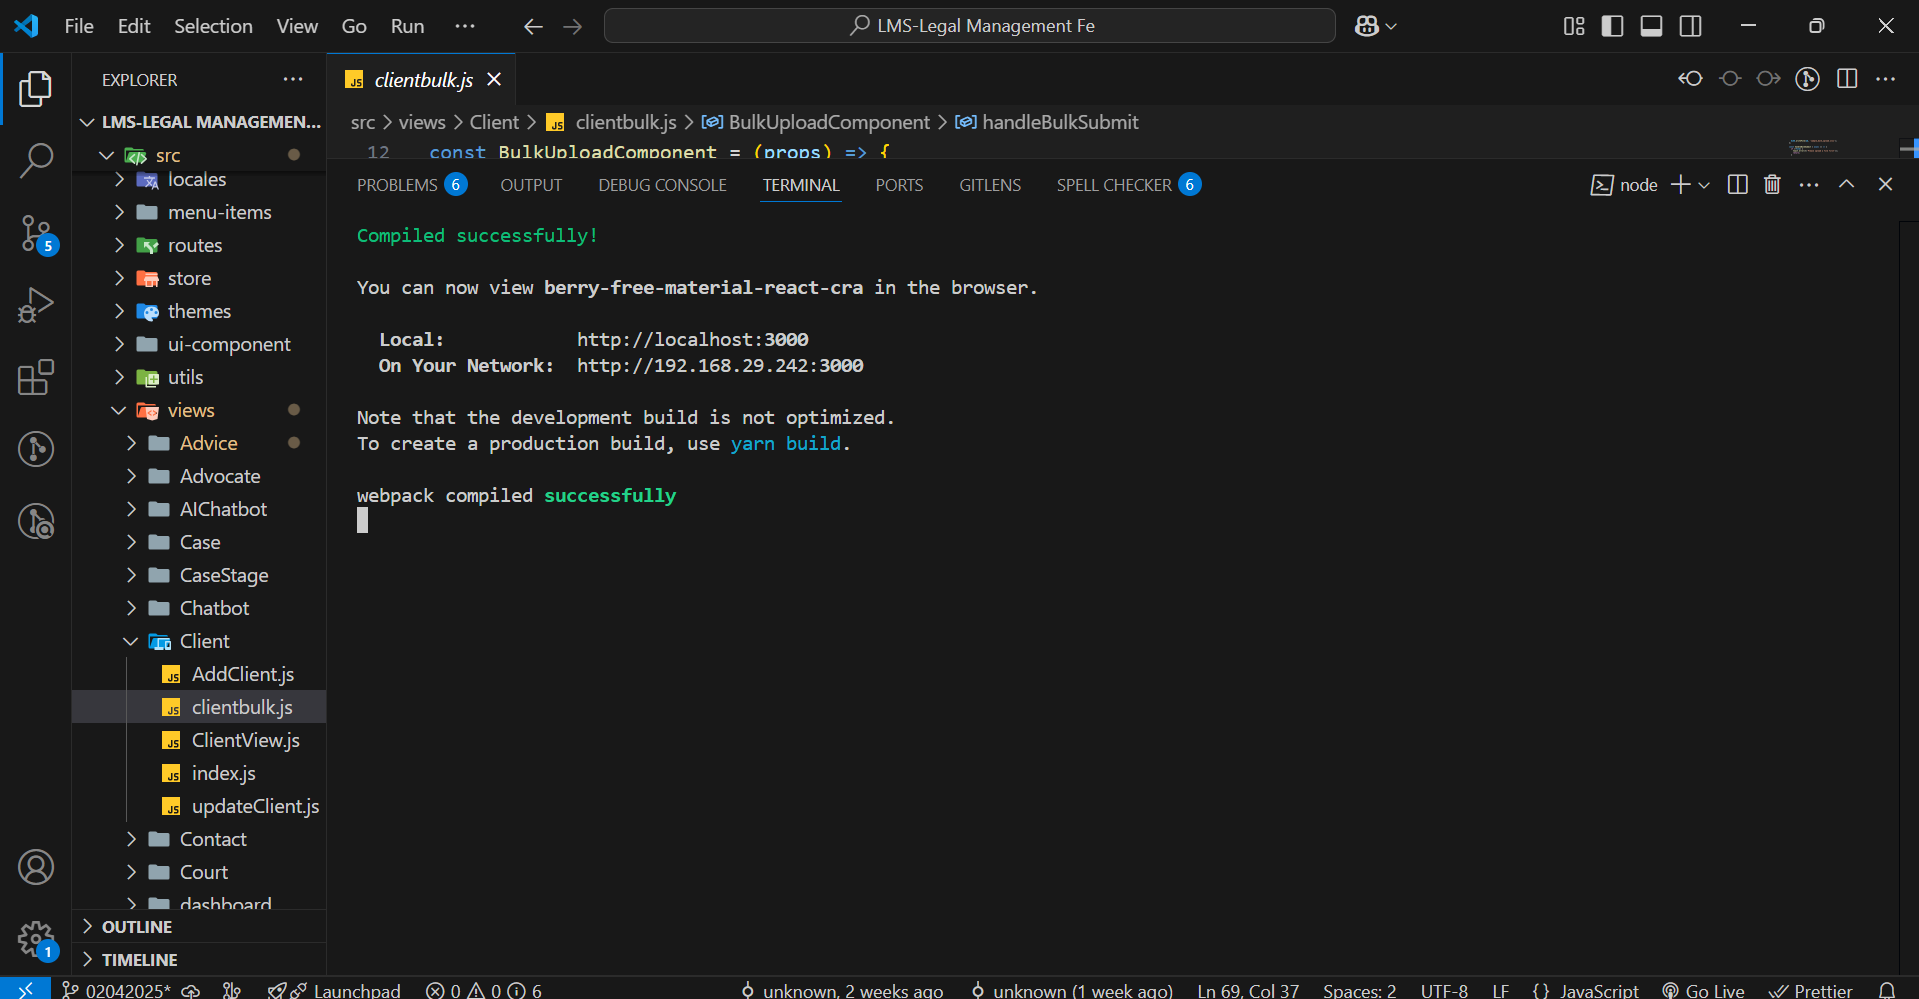This screenshot has width=1919, height=999.
Task: Switch to the PROBLEMS tab
Action: (x=397, y=185)
